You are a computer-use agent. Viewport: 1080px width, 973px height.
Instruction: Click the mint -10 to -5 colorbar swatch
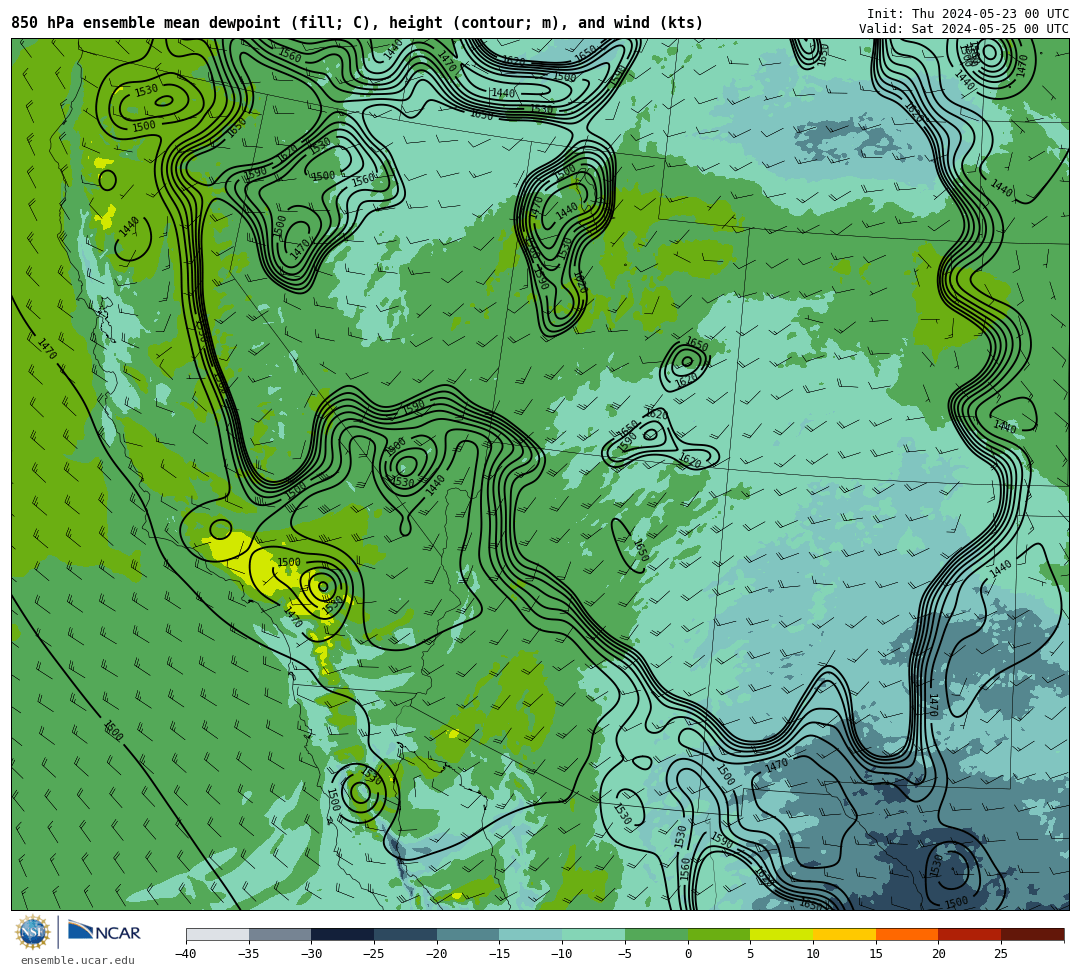coord(594,934)
